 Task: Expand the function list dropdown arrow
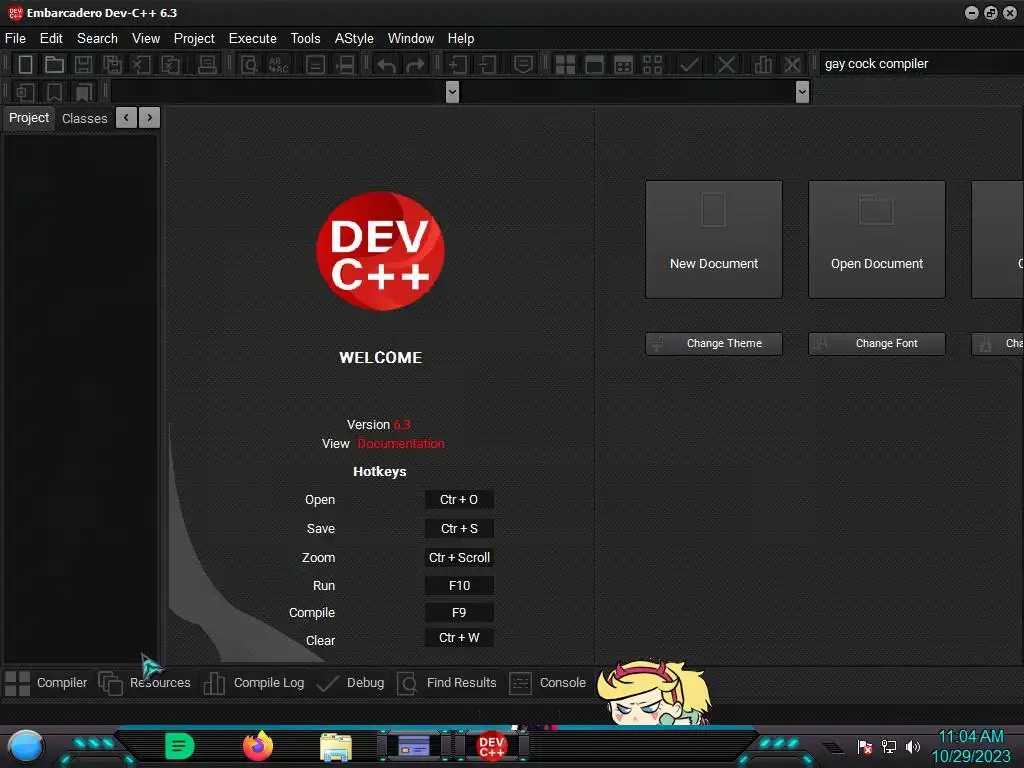tap(803, 92)
